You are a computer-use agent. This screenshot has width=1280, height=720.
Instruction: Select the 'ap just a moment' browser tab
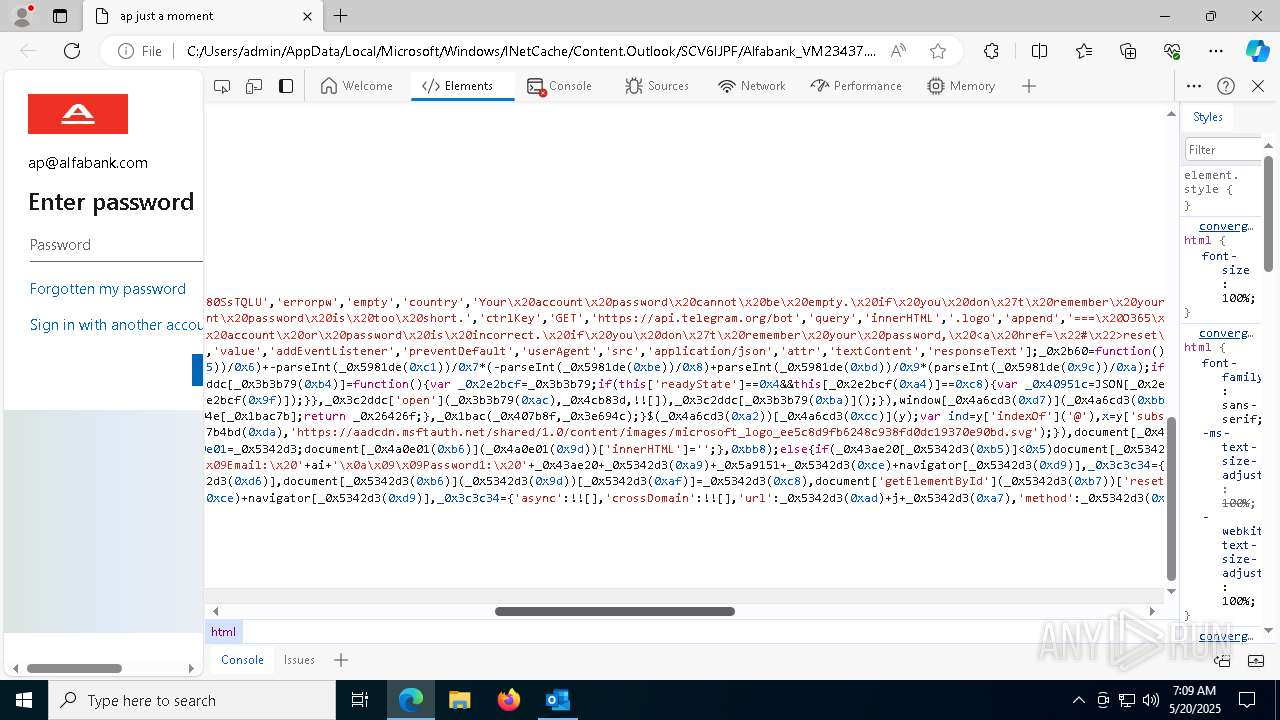[204, 16]
